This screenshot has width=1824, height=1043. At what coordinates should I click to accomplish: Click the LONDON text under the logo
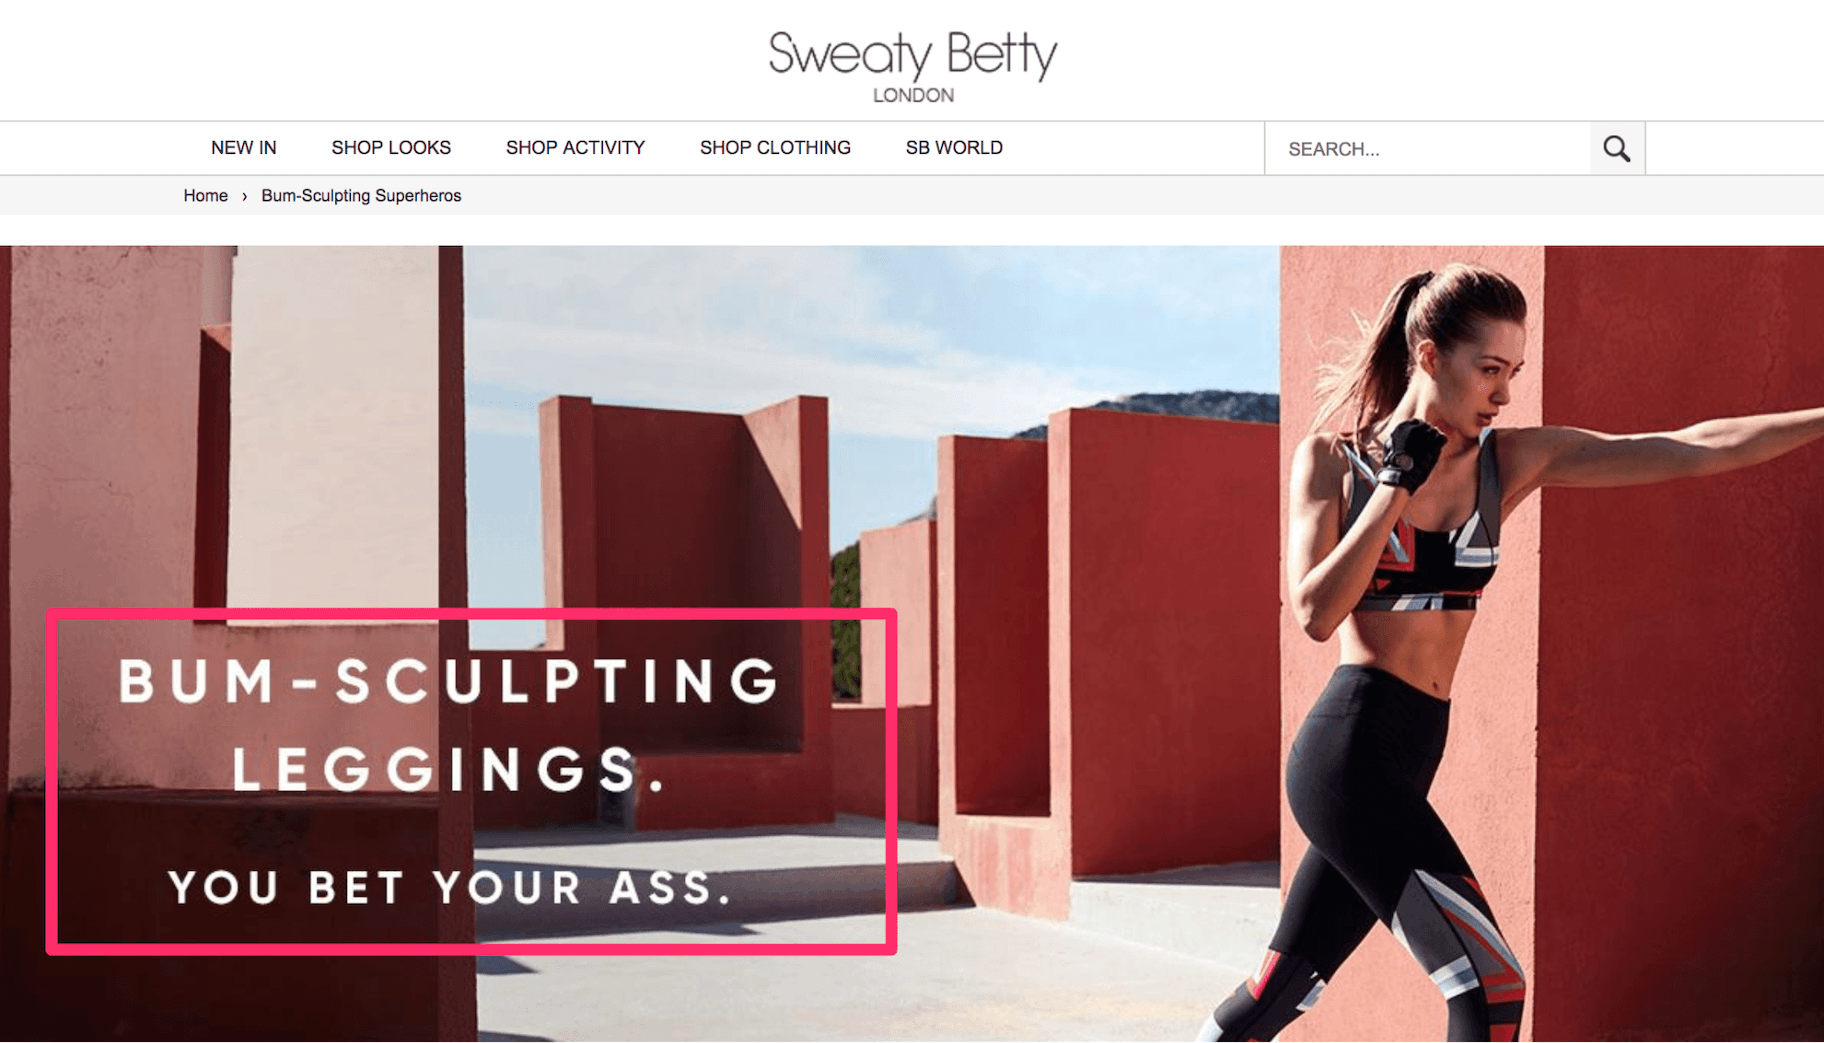tap(913, 95)
